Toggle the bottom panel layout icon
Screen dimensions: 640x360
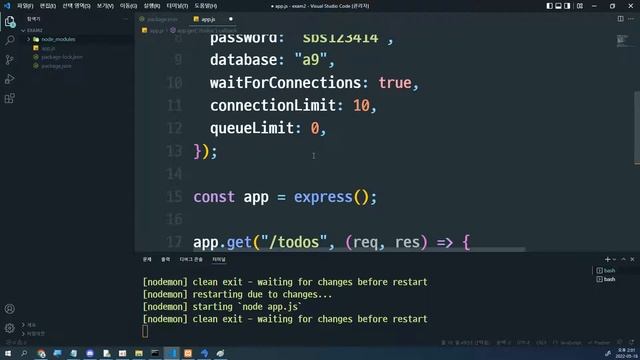coord(558,6)
